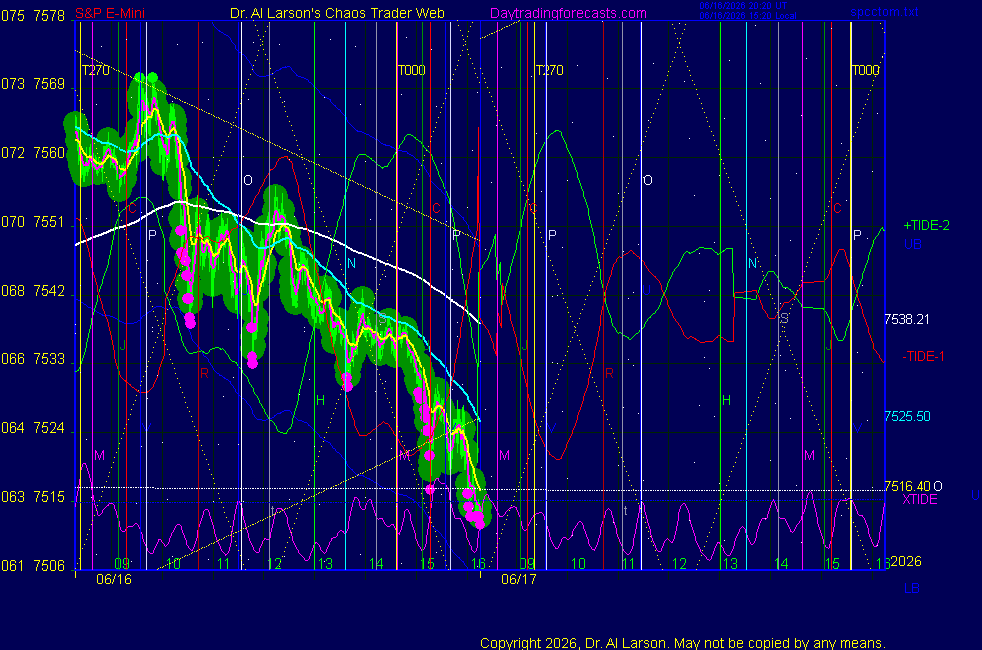Click the 'spcctom.txt' file name label
Image resolution: width=982 pixels, height=650 pixels.
click(x=884, y=12)
